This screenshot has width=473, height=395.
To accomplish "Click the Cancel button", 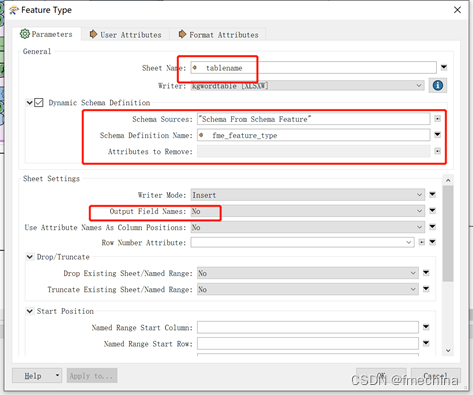I will (x=436, y=376).
